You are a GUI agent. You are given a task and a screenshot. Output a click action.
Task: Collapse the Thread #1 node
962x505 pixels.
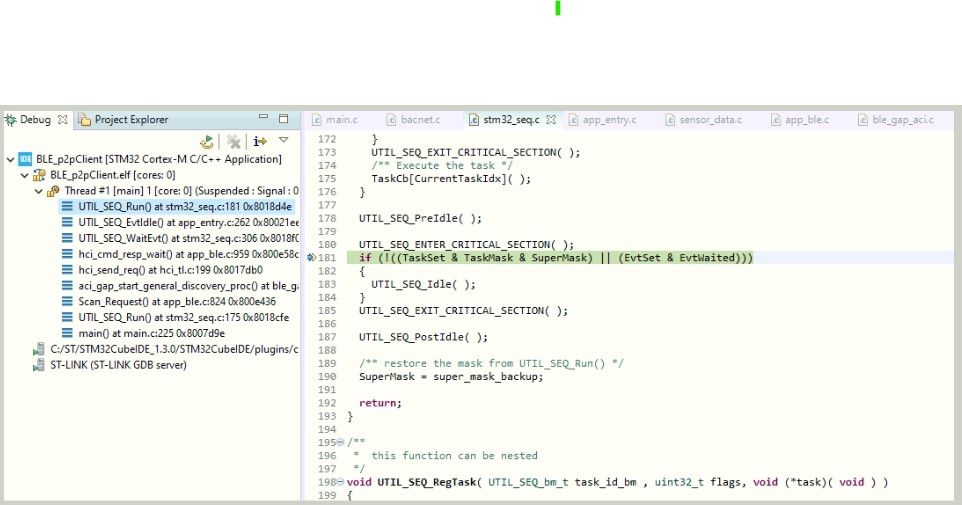pos(39,191)
